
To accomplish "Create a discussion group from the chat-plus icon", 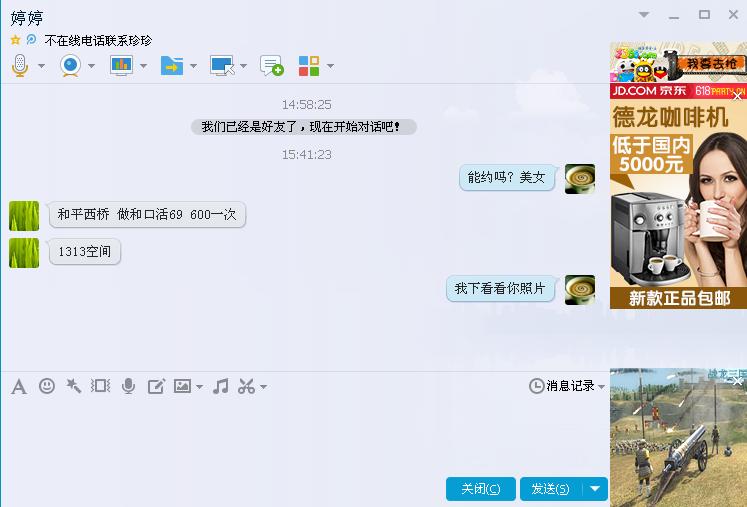I will (x=272, y=66).
